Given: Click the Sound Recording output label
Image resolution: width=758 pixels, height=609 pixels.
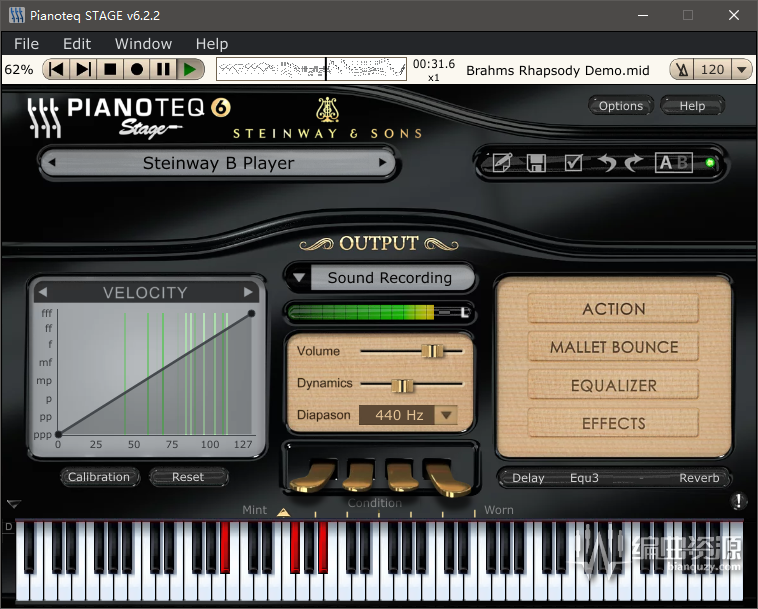Looking at the screenshot, I should pyautogui.click(x=390, y=278).
